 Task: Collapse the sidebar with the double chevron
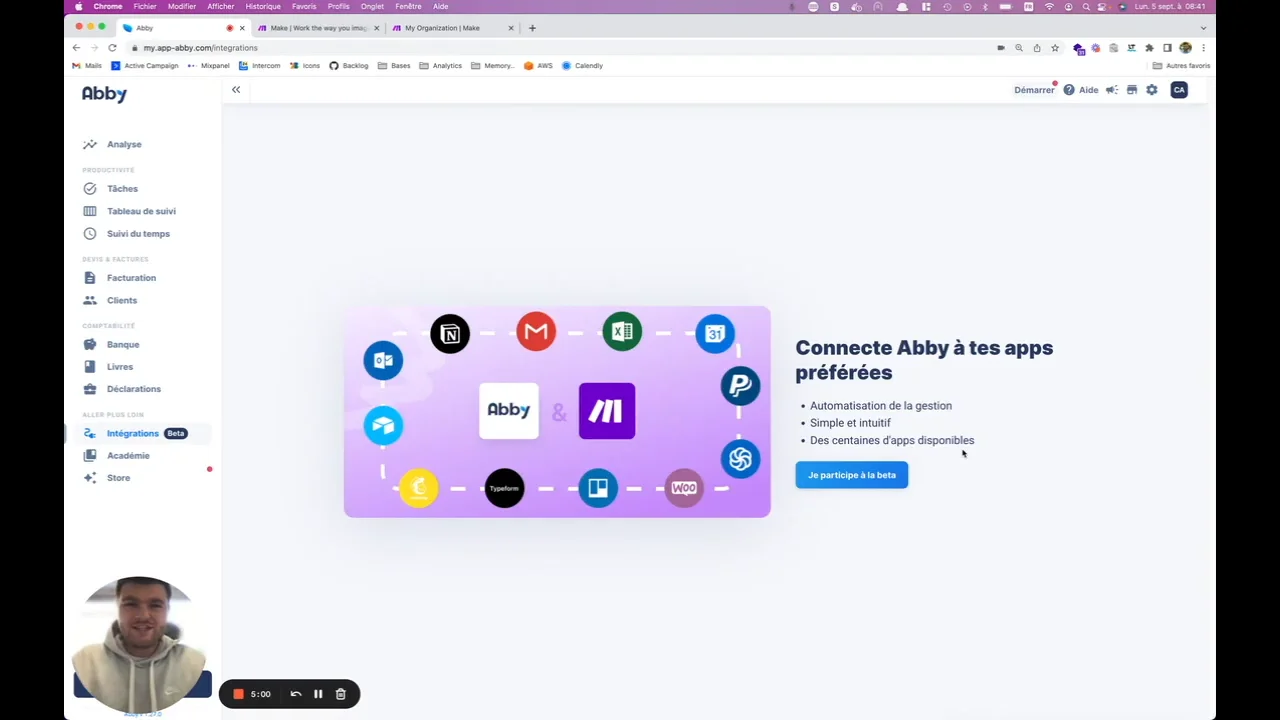pyautogui.click(x=236, y=90)
